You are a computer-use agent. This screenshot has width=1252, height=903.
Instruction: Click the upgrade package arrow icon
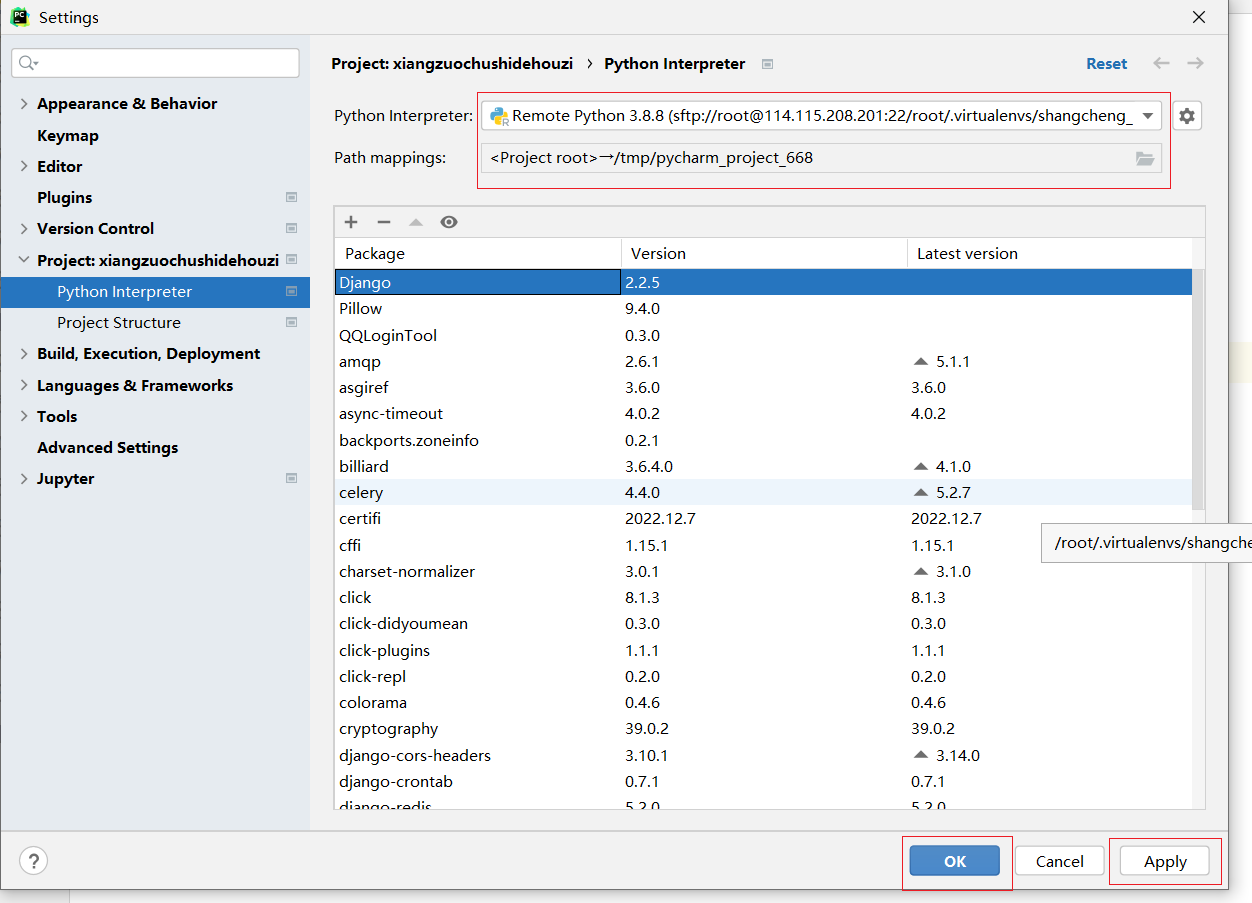(416, 222)
